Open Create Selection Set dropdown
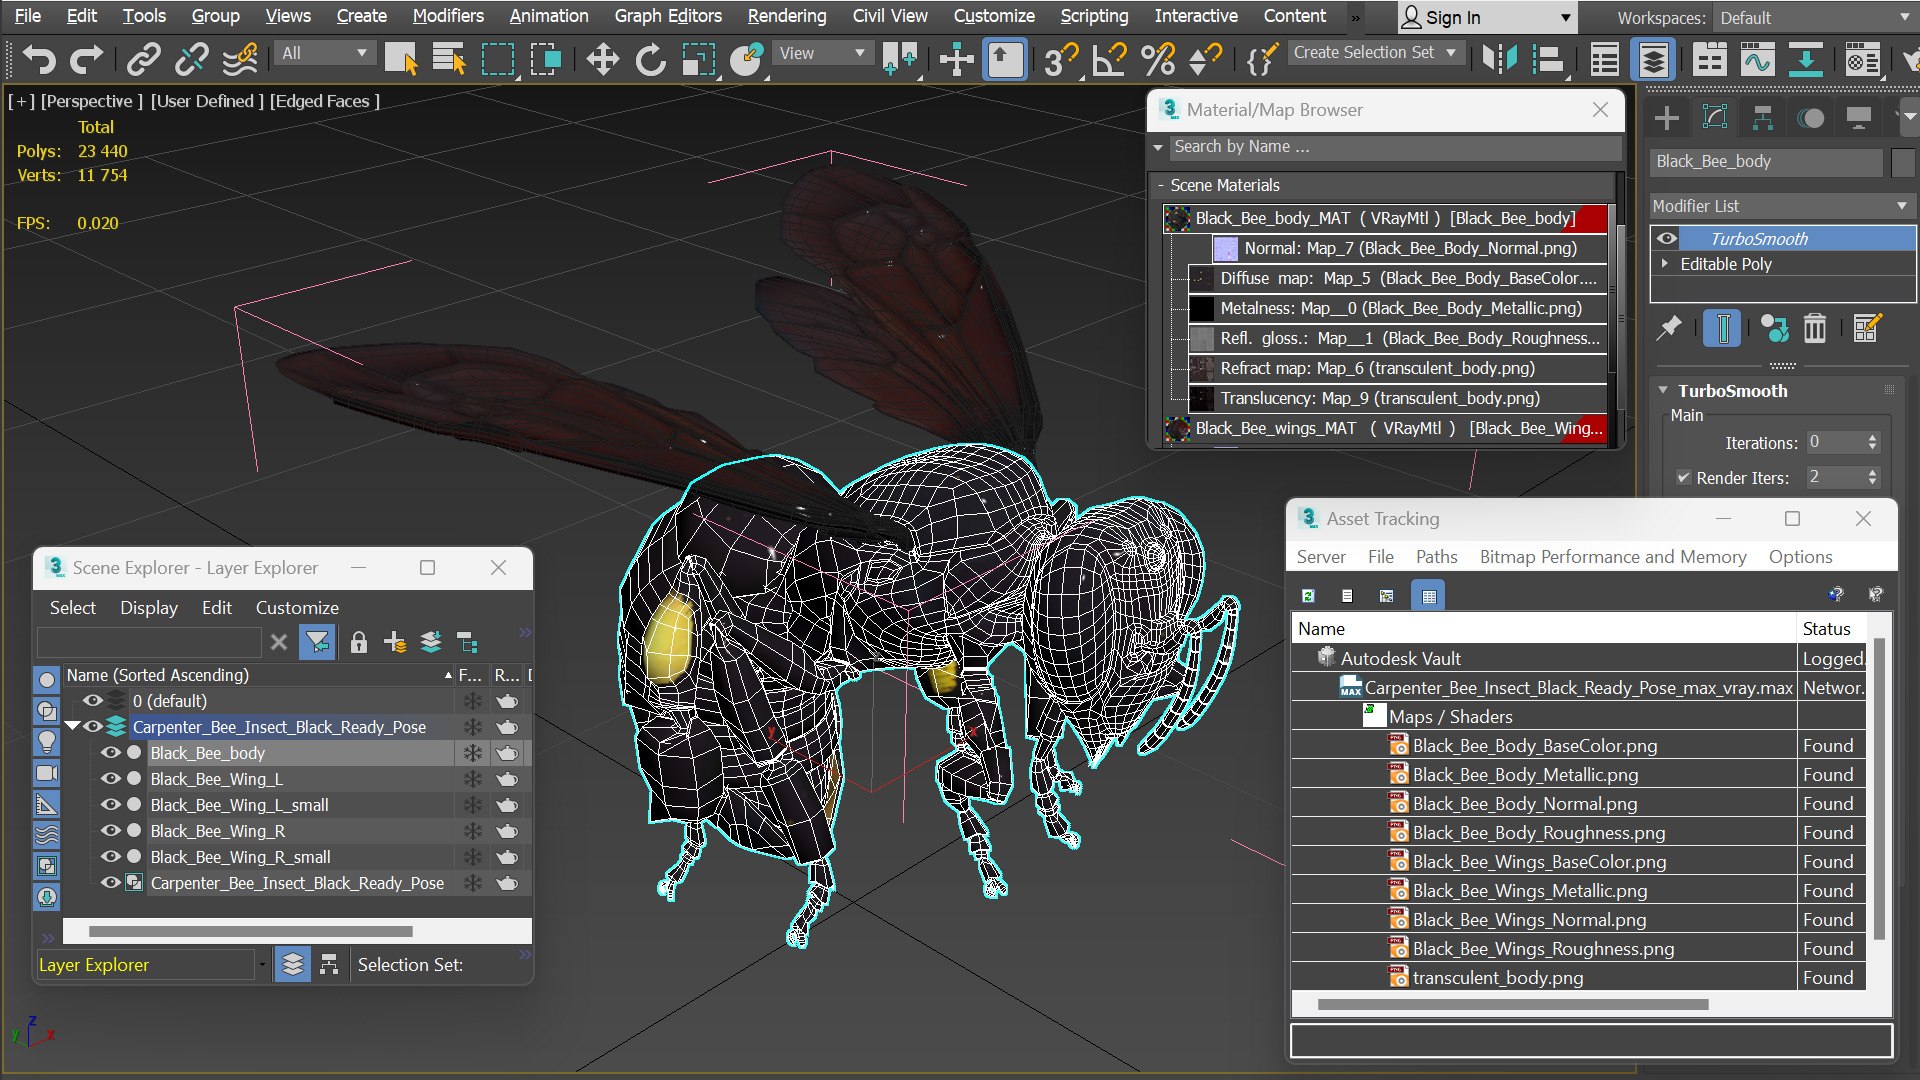 (x=1376, y=52)
